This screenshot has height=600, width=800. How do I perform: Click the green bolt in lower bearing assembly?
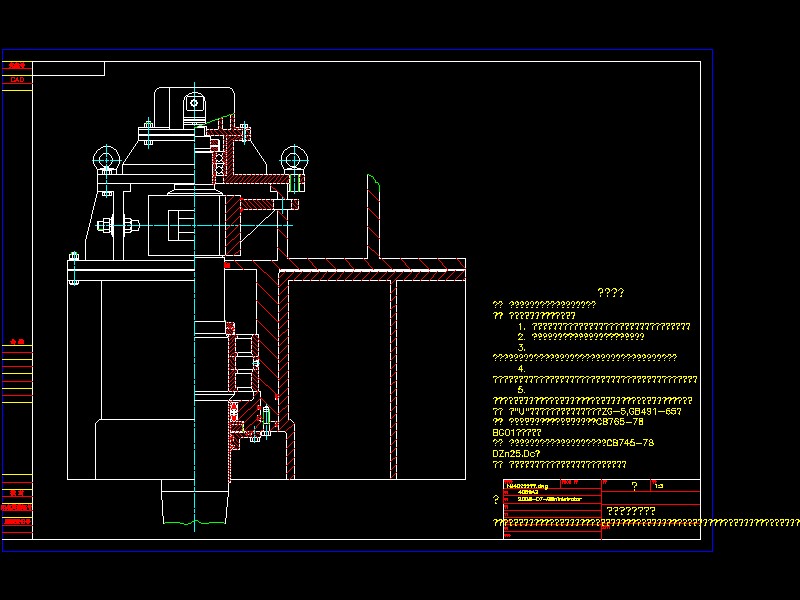point(267,413)
